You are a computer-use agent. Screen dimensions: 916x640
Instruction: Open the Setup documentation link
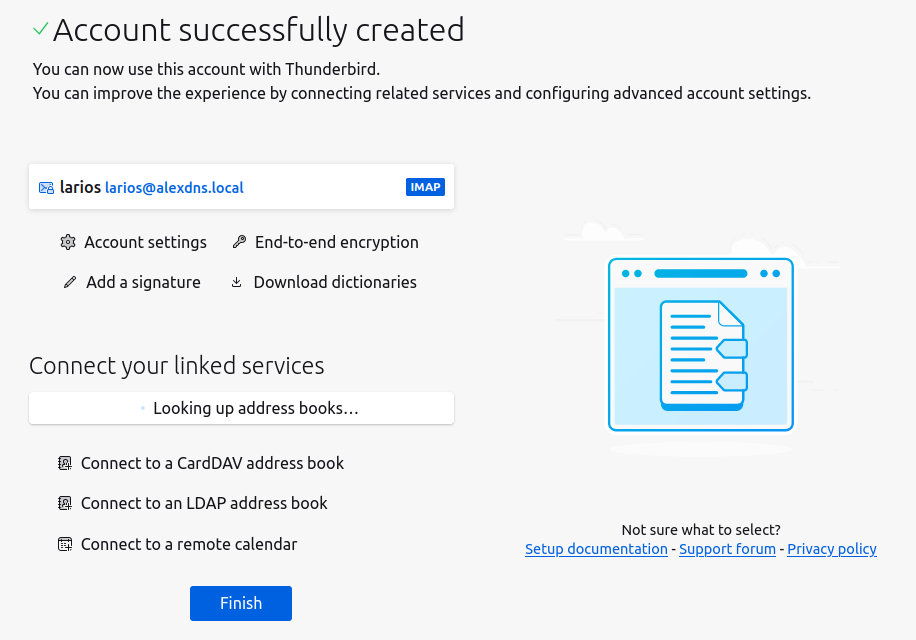point(596,549)
